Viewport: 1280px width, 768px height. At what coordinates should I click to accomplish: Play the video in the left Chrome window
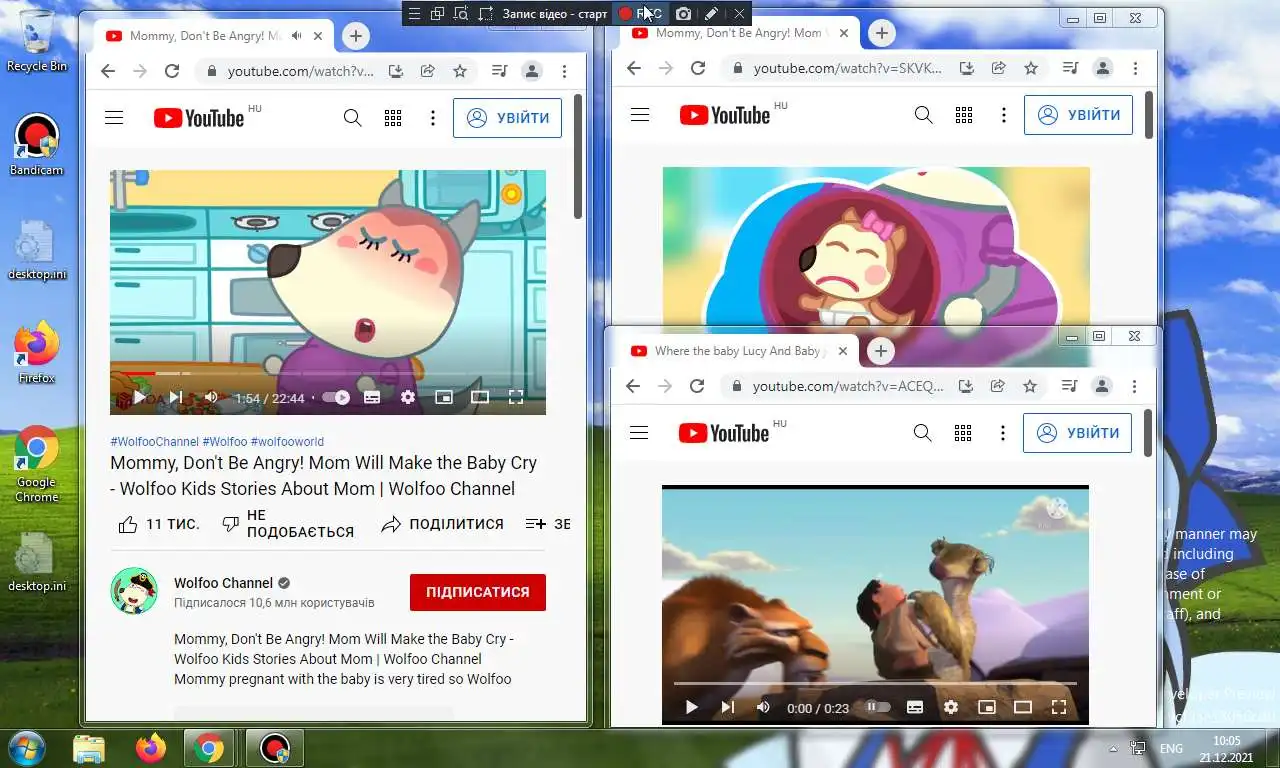[140, 397]
